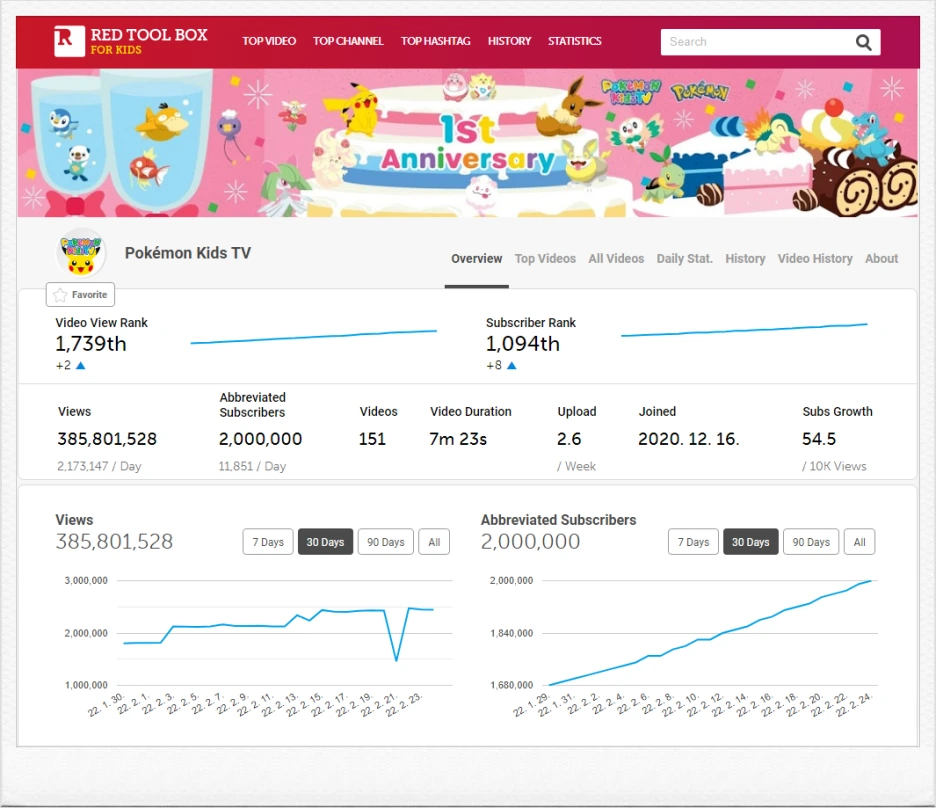The width and height of the screenshot is (936, 808).
Task: Click the RED TOOL BOX FOR KIDS title
Action: tap(149, 41)
